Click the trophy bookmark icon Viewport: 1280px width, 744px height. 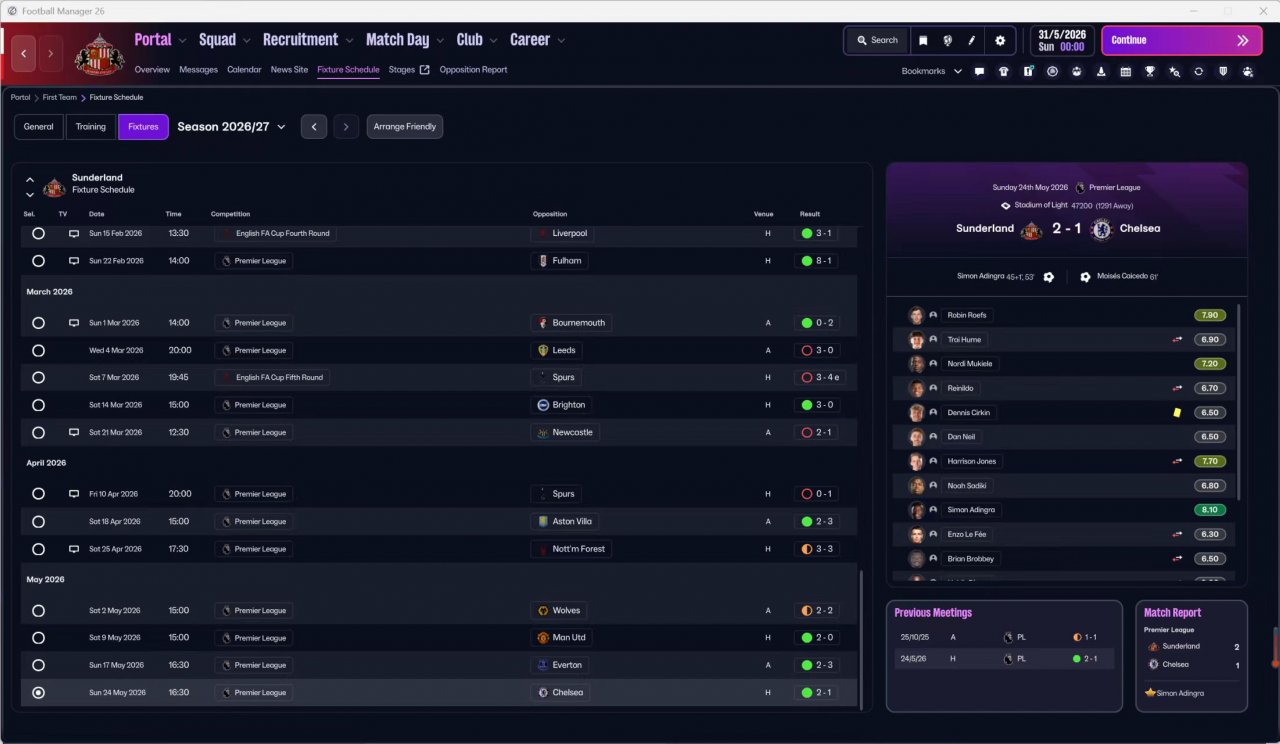(x=1150, y=71)
